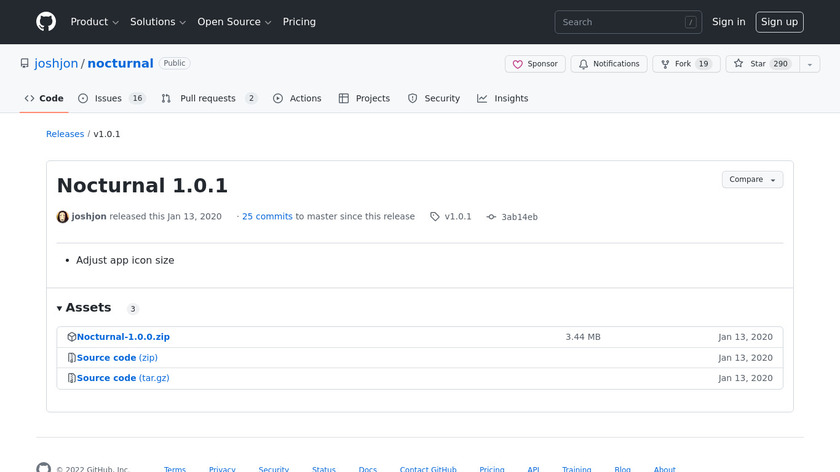Click the Sponsor heart button
840x472 pixels.
pyautogui.click(x=535, y=64)
